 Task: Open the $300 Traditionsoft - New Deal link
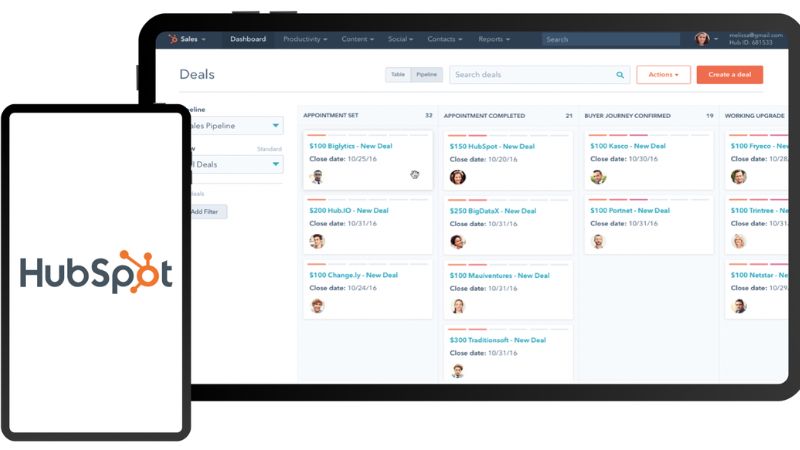pos(497,340)
